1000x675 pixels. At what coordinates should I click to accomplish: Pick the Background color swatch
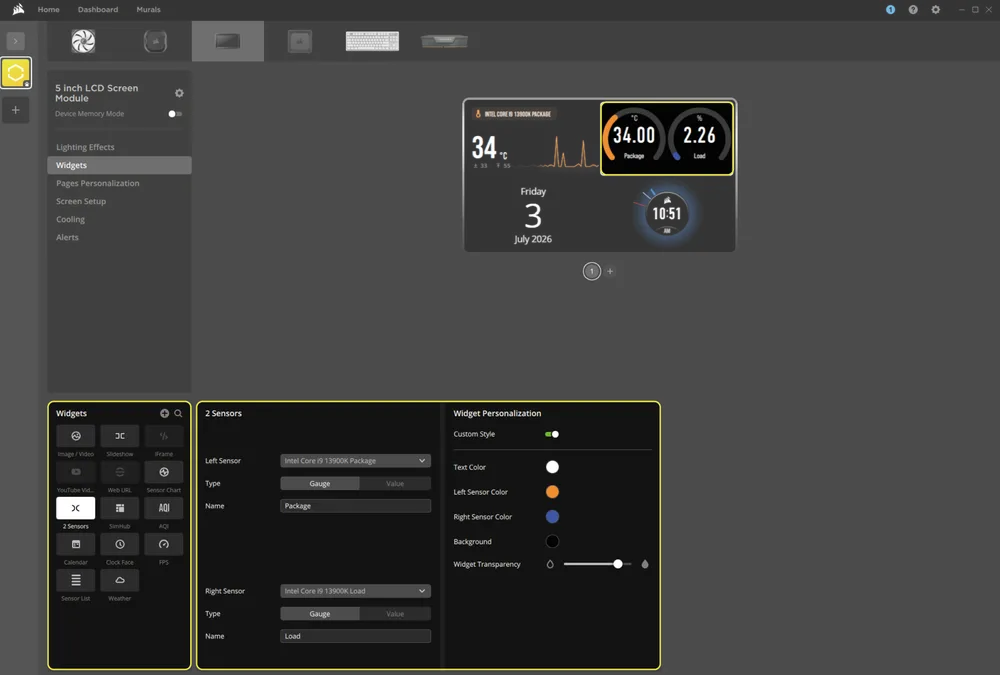(x=552, y=542)
